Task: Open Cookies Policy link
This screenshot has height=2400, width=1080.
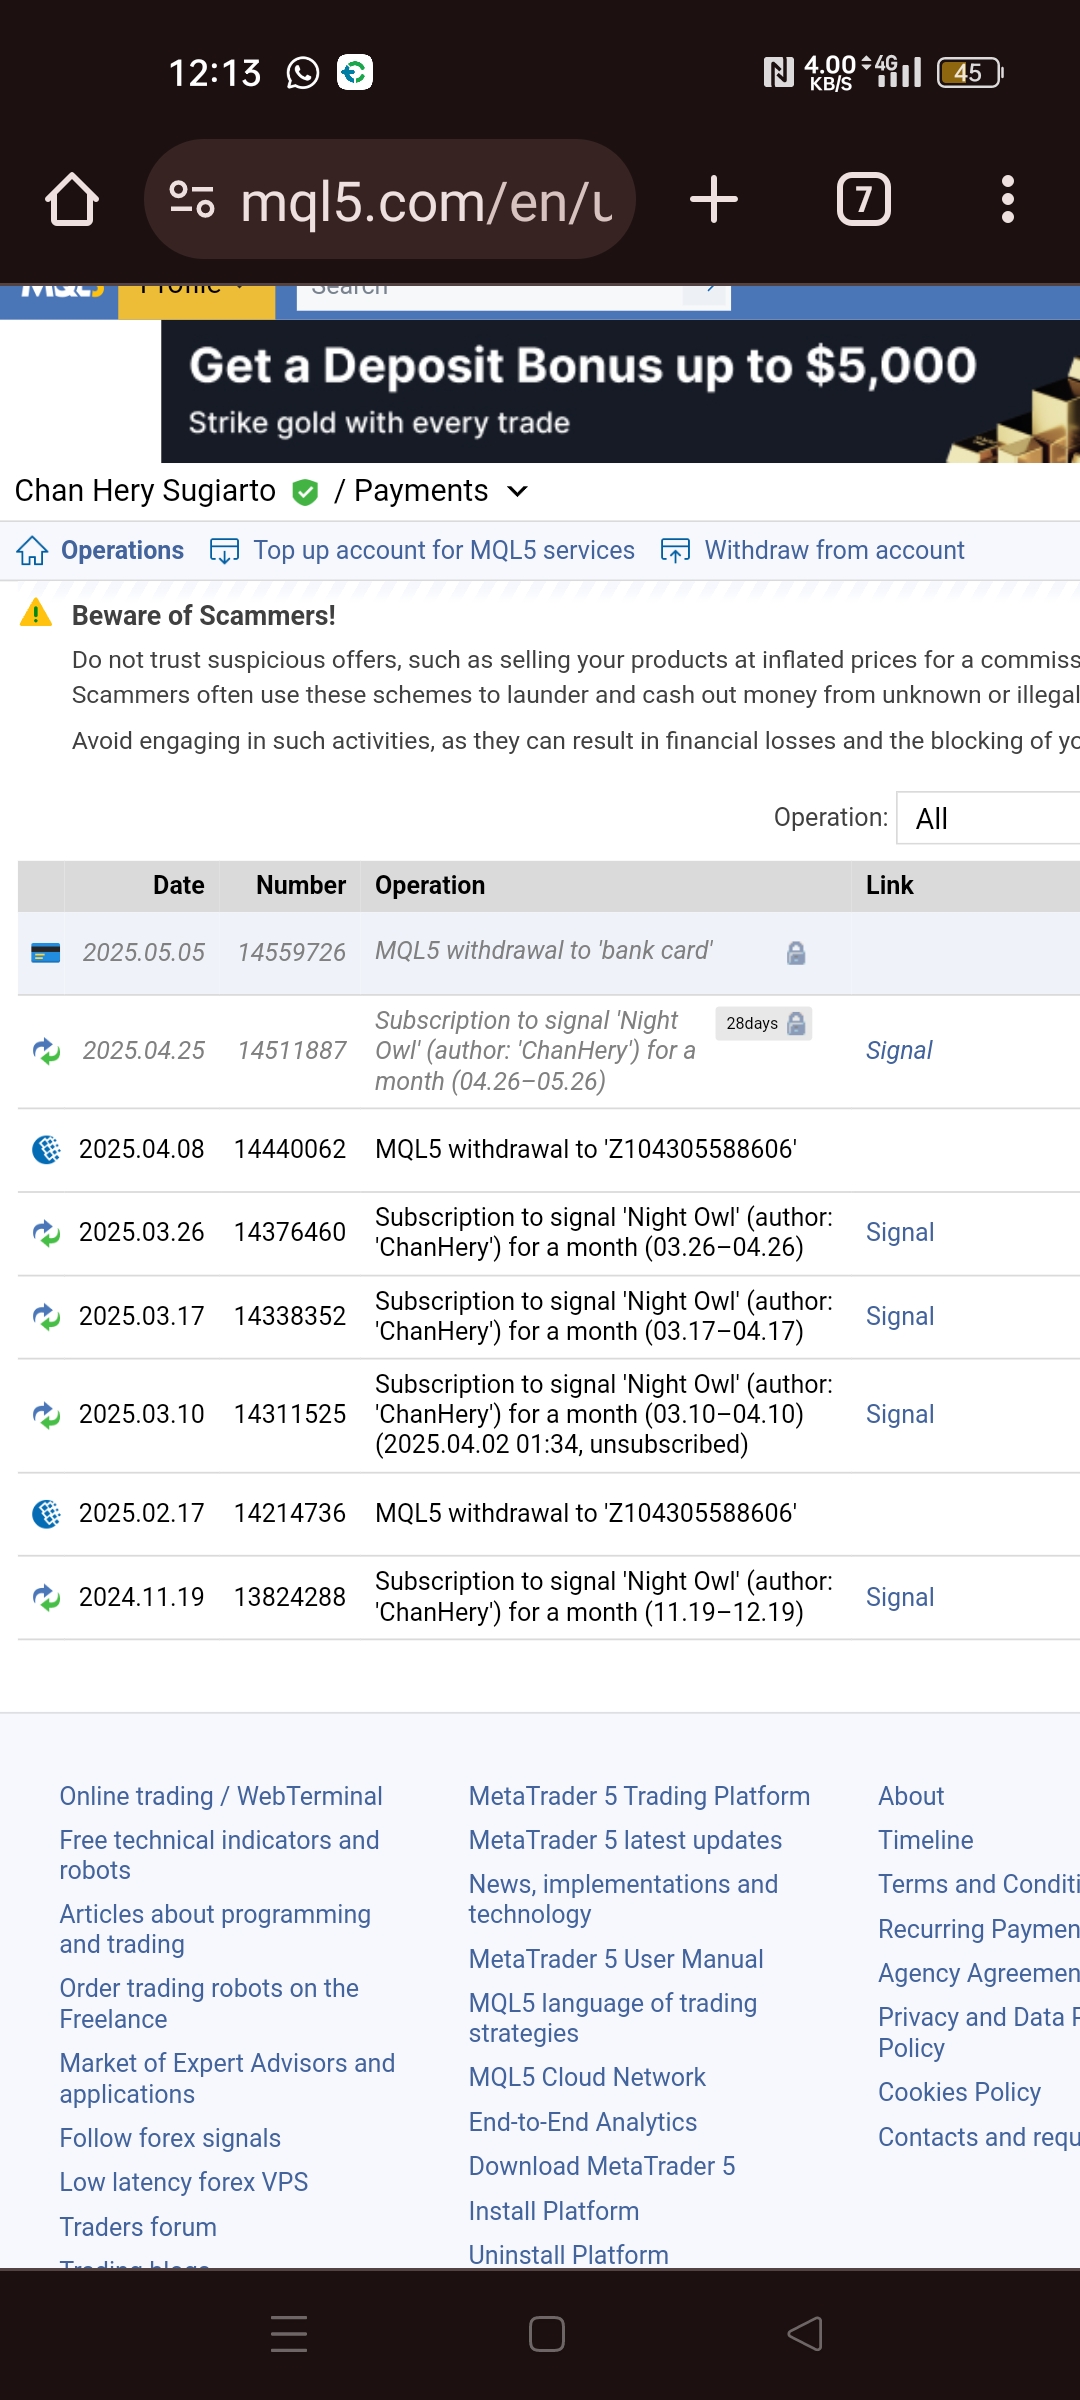Action: point(960,2092)
